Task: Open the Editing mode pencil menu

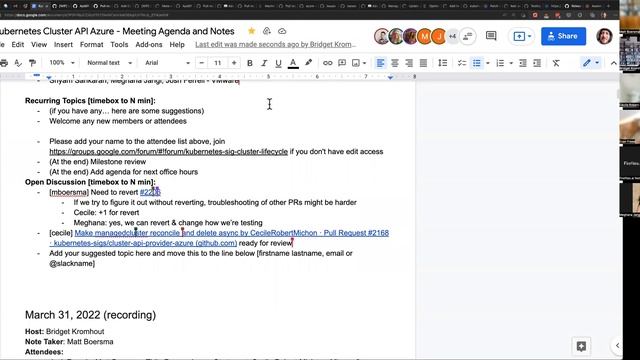Action: click(591, 63)
